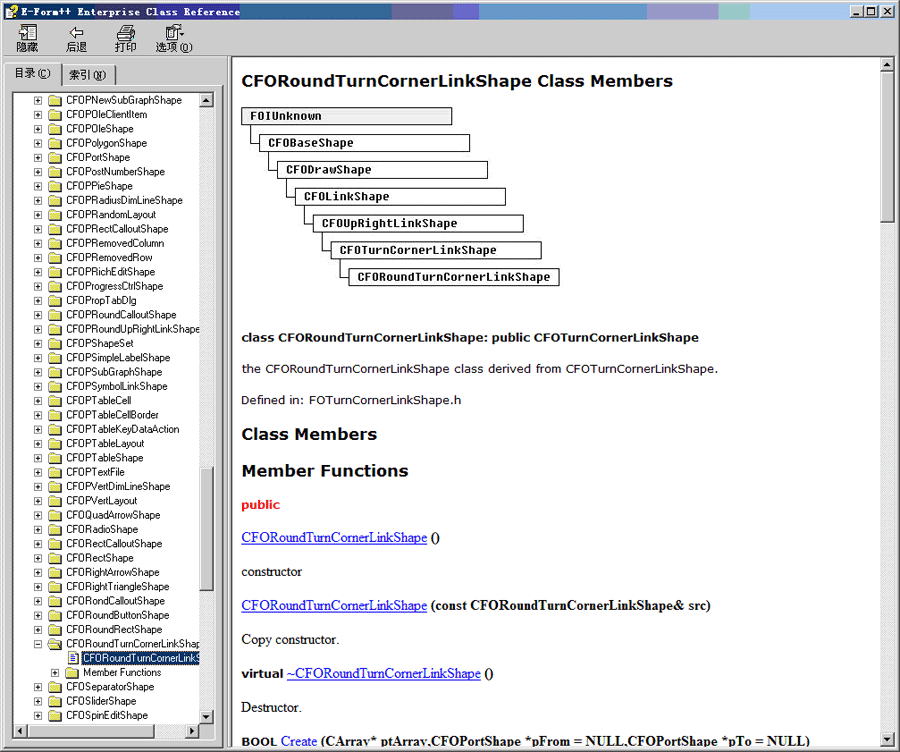Open the ~CFORoundTurnCornerLinkShape destructor link
The image size is (900, 752).
point(383,674)
